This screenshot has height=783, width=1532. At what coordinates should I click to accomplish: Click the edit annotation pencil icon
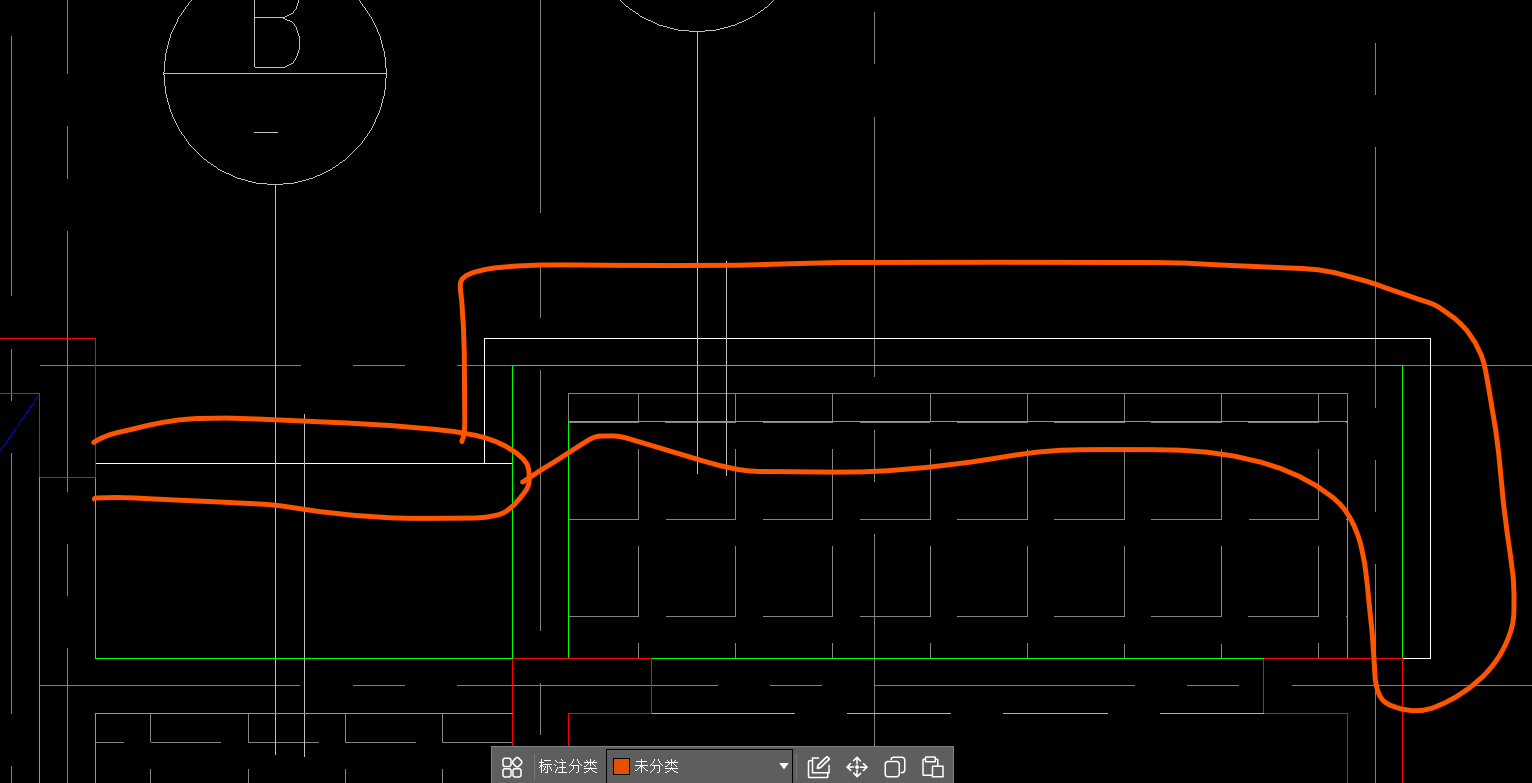pyautogui.click(x=819, y=767)
